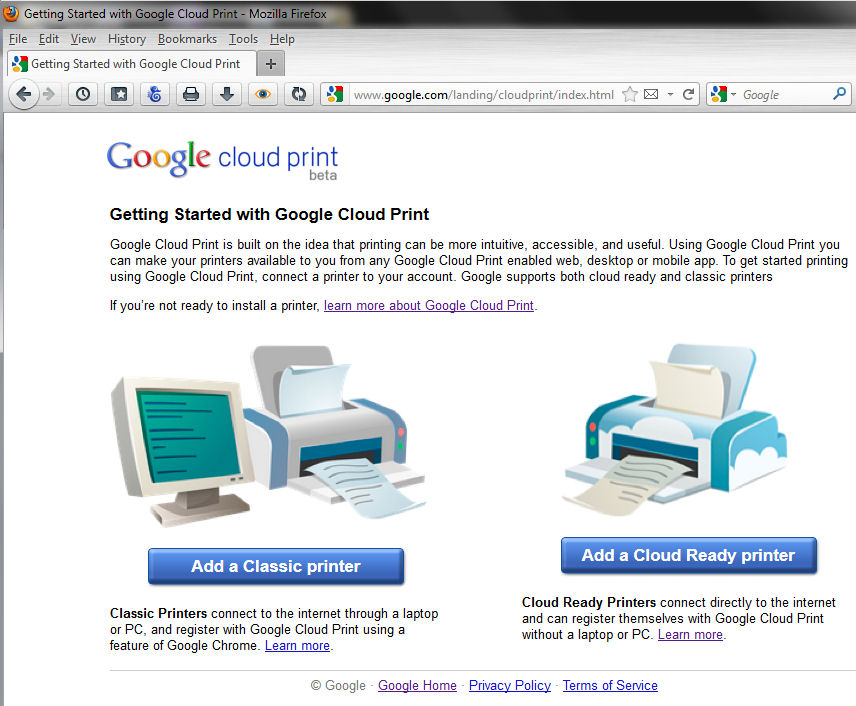The width and height of the screenshot is (856, 706).
Task: Click the Add a Classic printer button
Action: pos(275,566)
